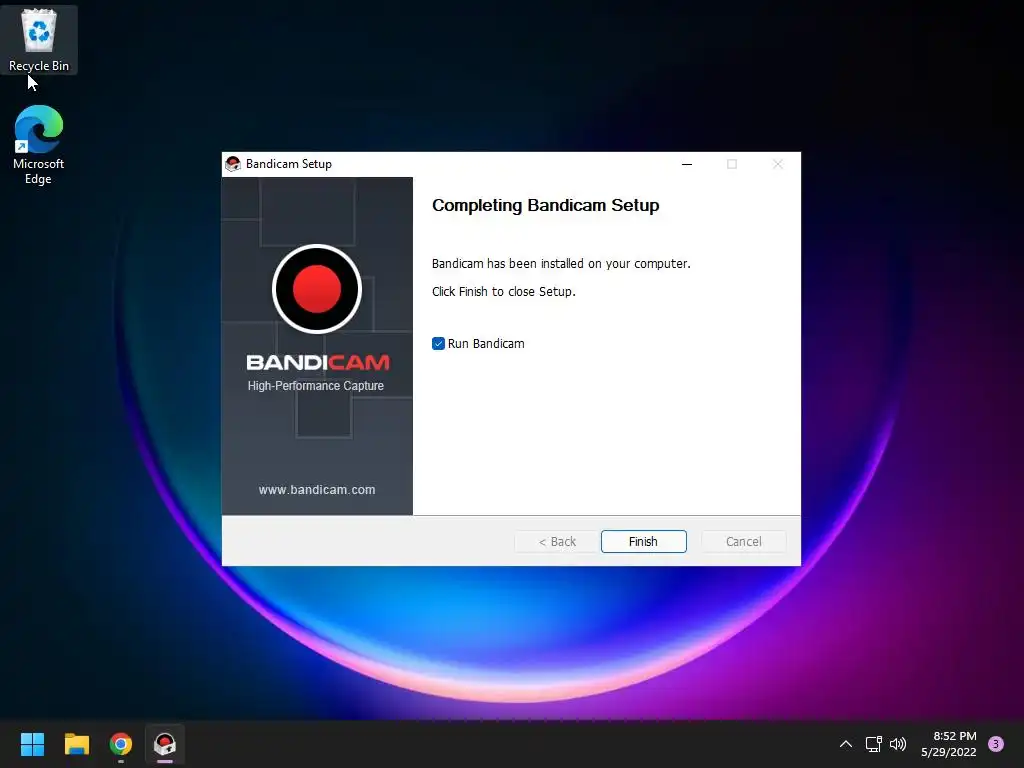The image size is (1024, 768).
Task: Click the Bandicam Setup title bar icon
Action: (x=232, y=164)
